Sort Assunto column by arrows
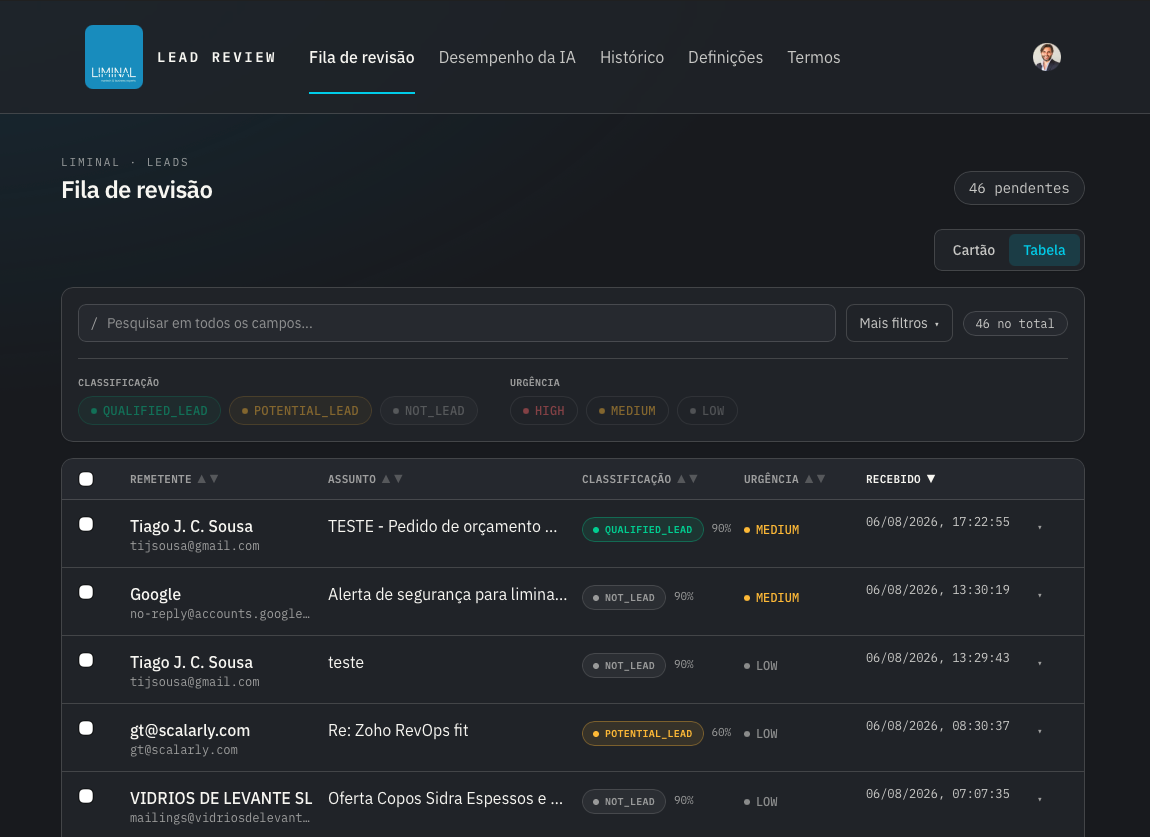Image resolution: width=1150 pixels, height=837 pixels. tap(392, 479)
